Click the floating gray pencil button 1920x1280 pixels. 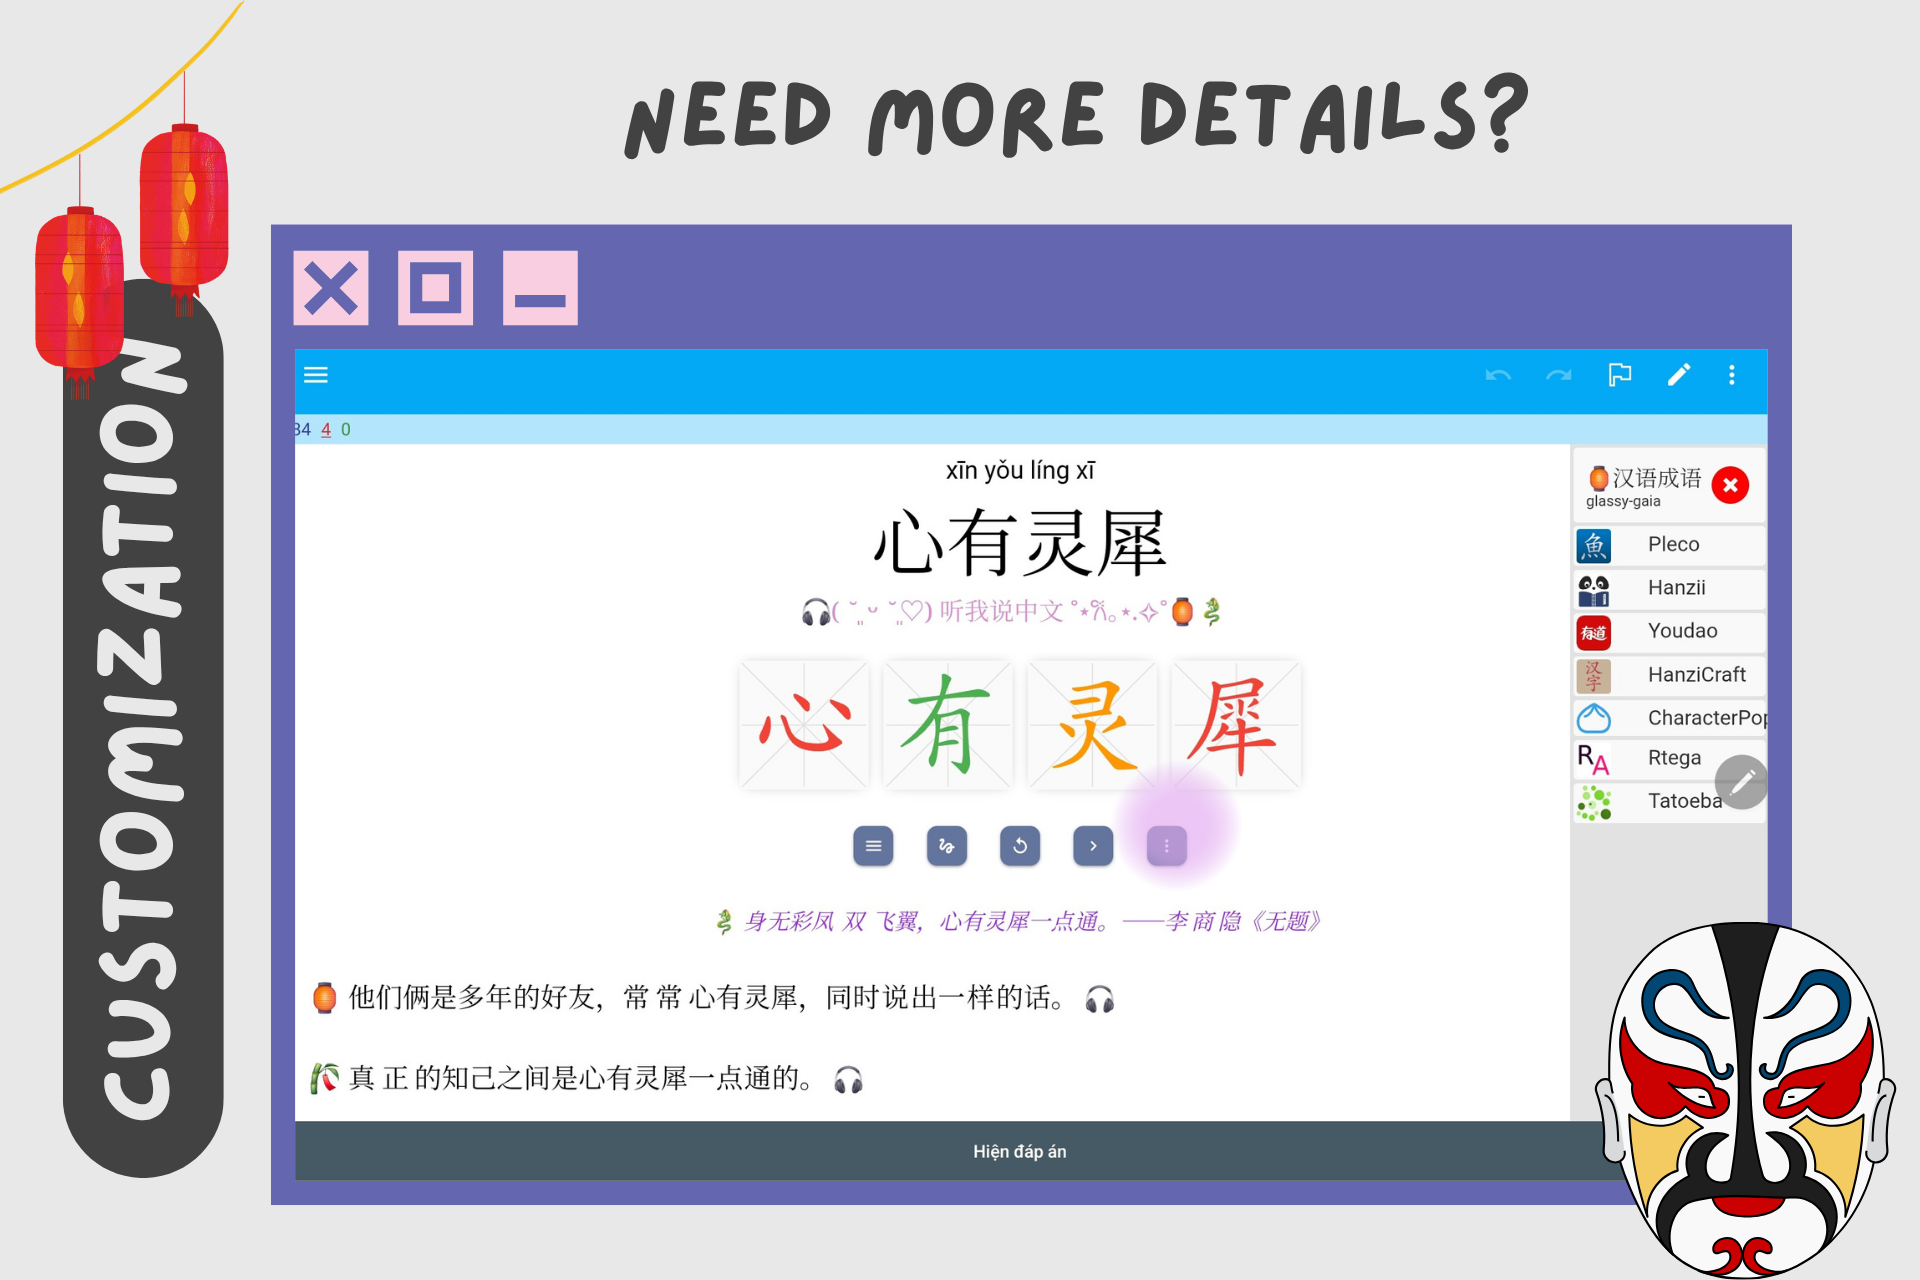tap(1741, 782)
